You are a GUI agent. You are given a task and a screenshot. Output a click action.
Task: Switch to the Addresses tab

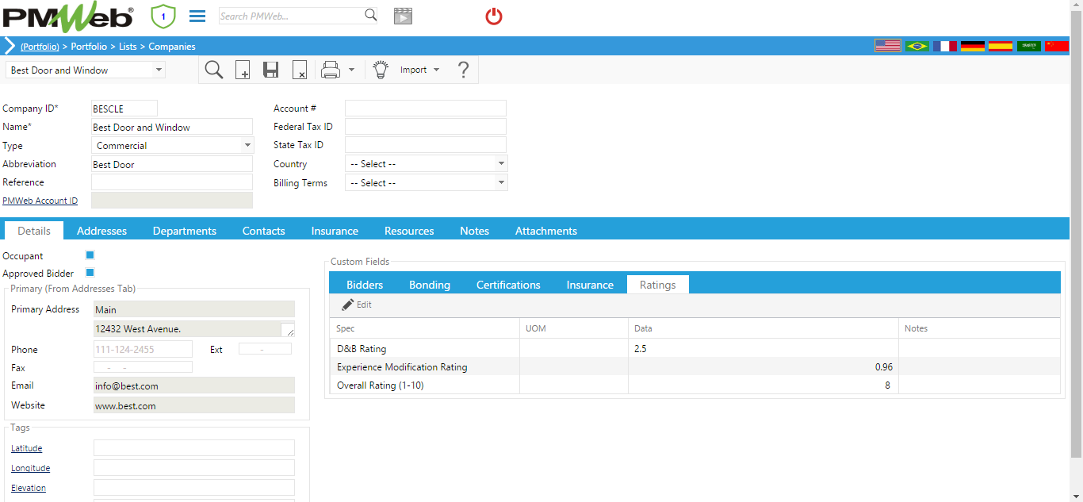coord(102,231)
